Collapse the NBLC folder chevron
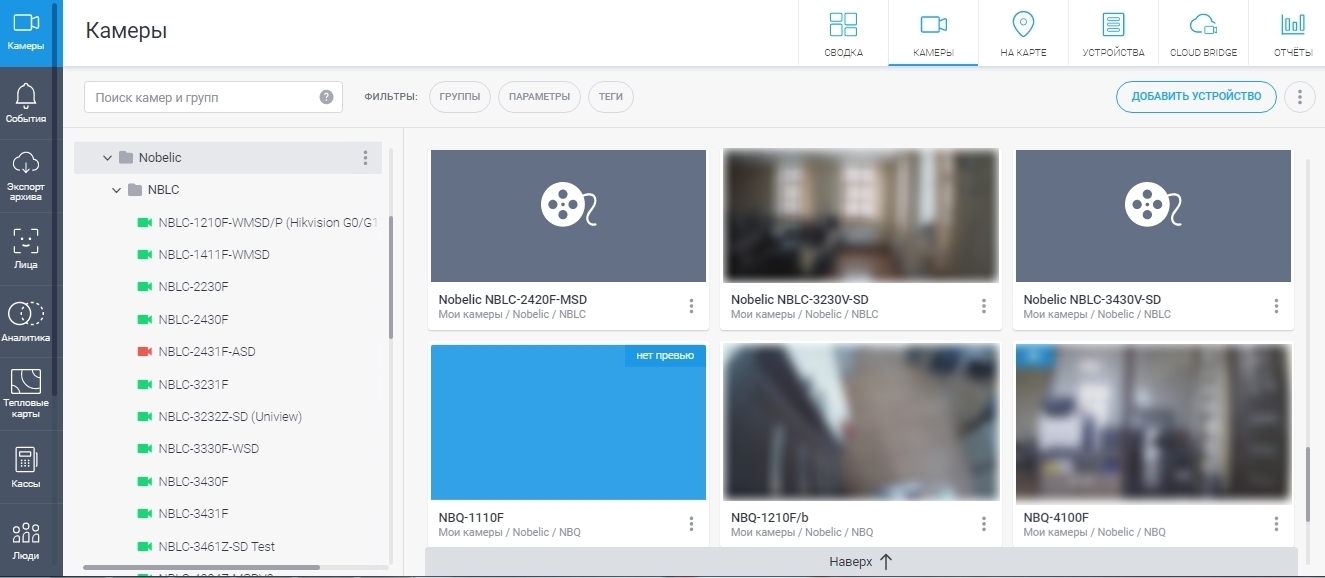Viewport: 1325px width, 578px height. pyautogui.click(x=117, y=190)
